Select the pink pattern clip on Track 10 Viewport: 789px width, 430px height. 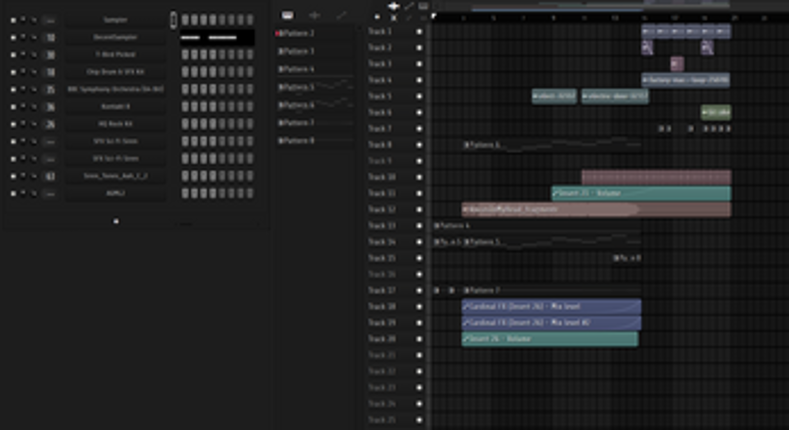click(656, 177)
